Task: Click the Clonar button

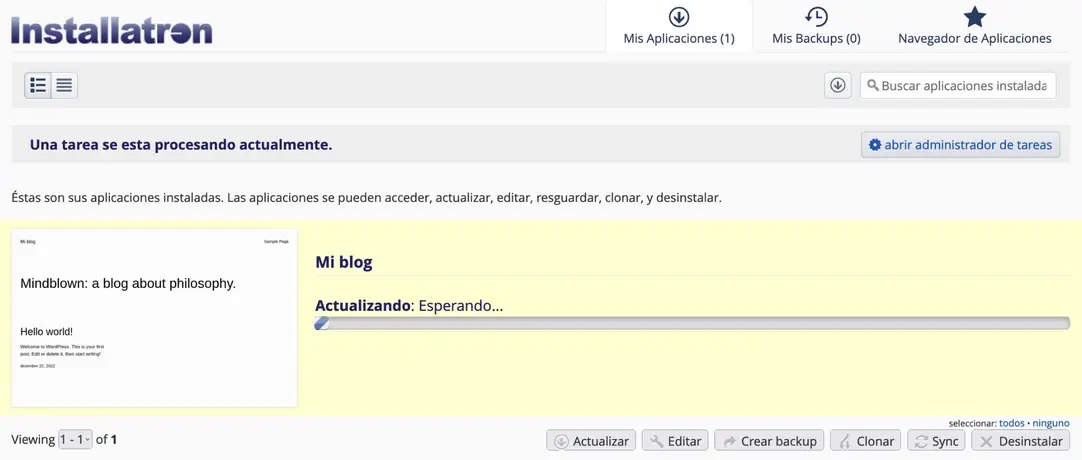Action: click(865, 441)
